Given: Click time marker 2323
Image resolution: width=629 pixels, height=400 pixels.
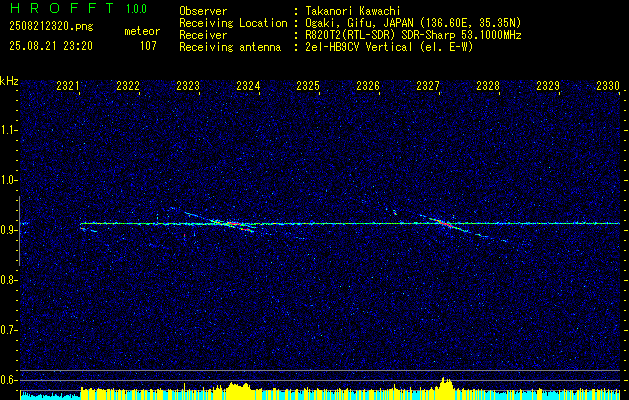Looking at the screenshot, I should pyautogui.click(x=188, y=85).
